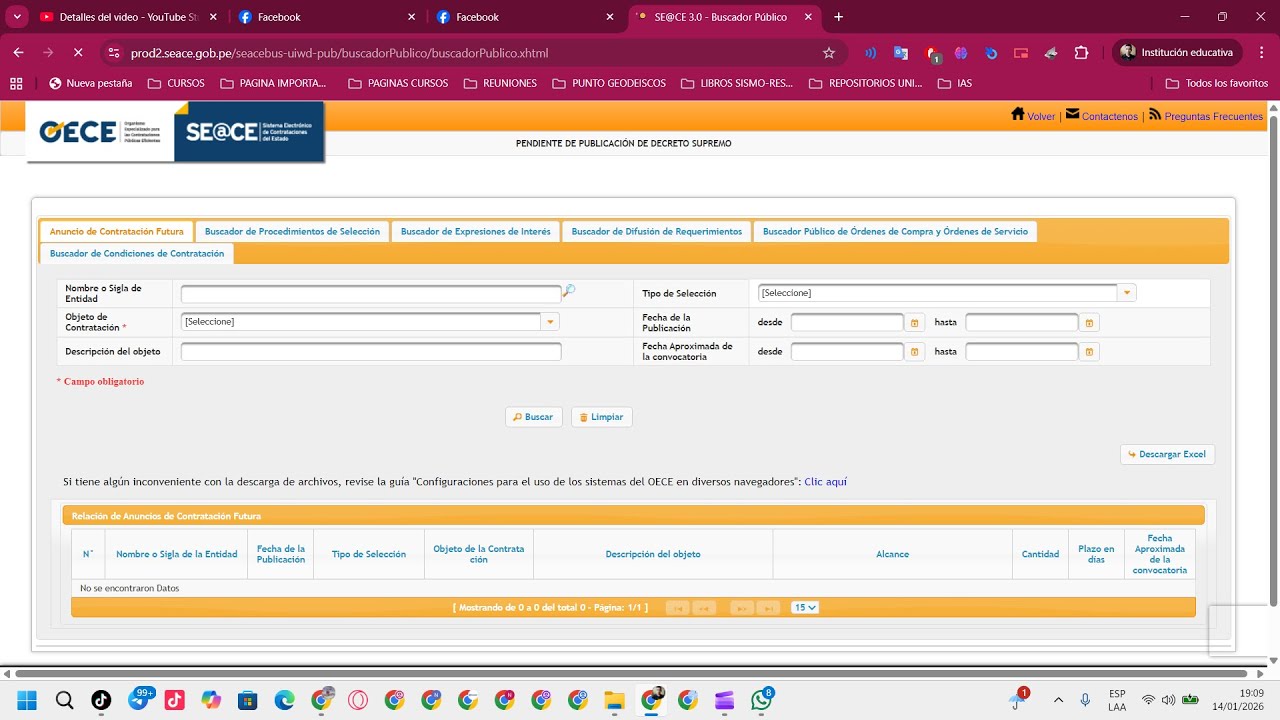The width and height of the screenshot is (1280, 720).
Task: Open calendar for Fecha Aproximada convocatoria desde
Action: tap(914, 352)
